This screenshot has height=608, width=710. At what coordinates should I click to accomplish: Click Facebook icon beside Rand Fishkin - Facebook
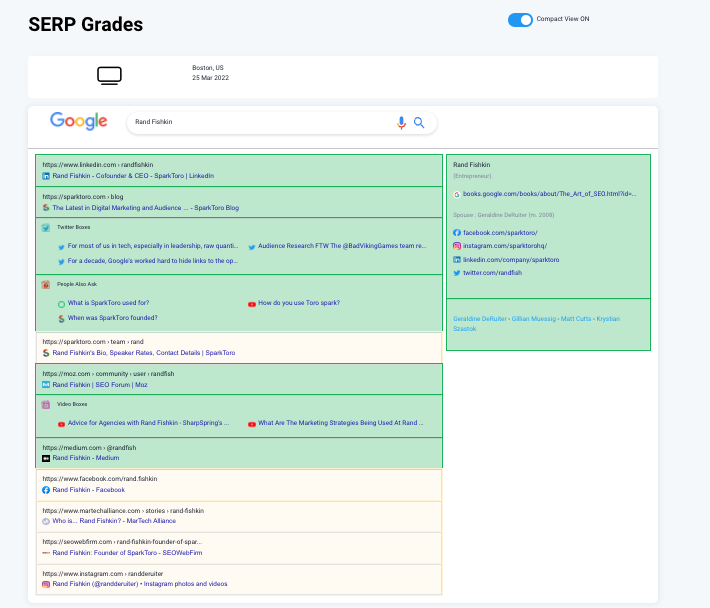pyautogui.click(x=46, y=490)
